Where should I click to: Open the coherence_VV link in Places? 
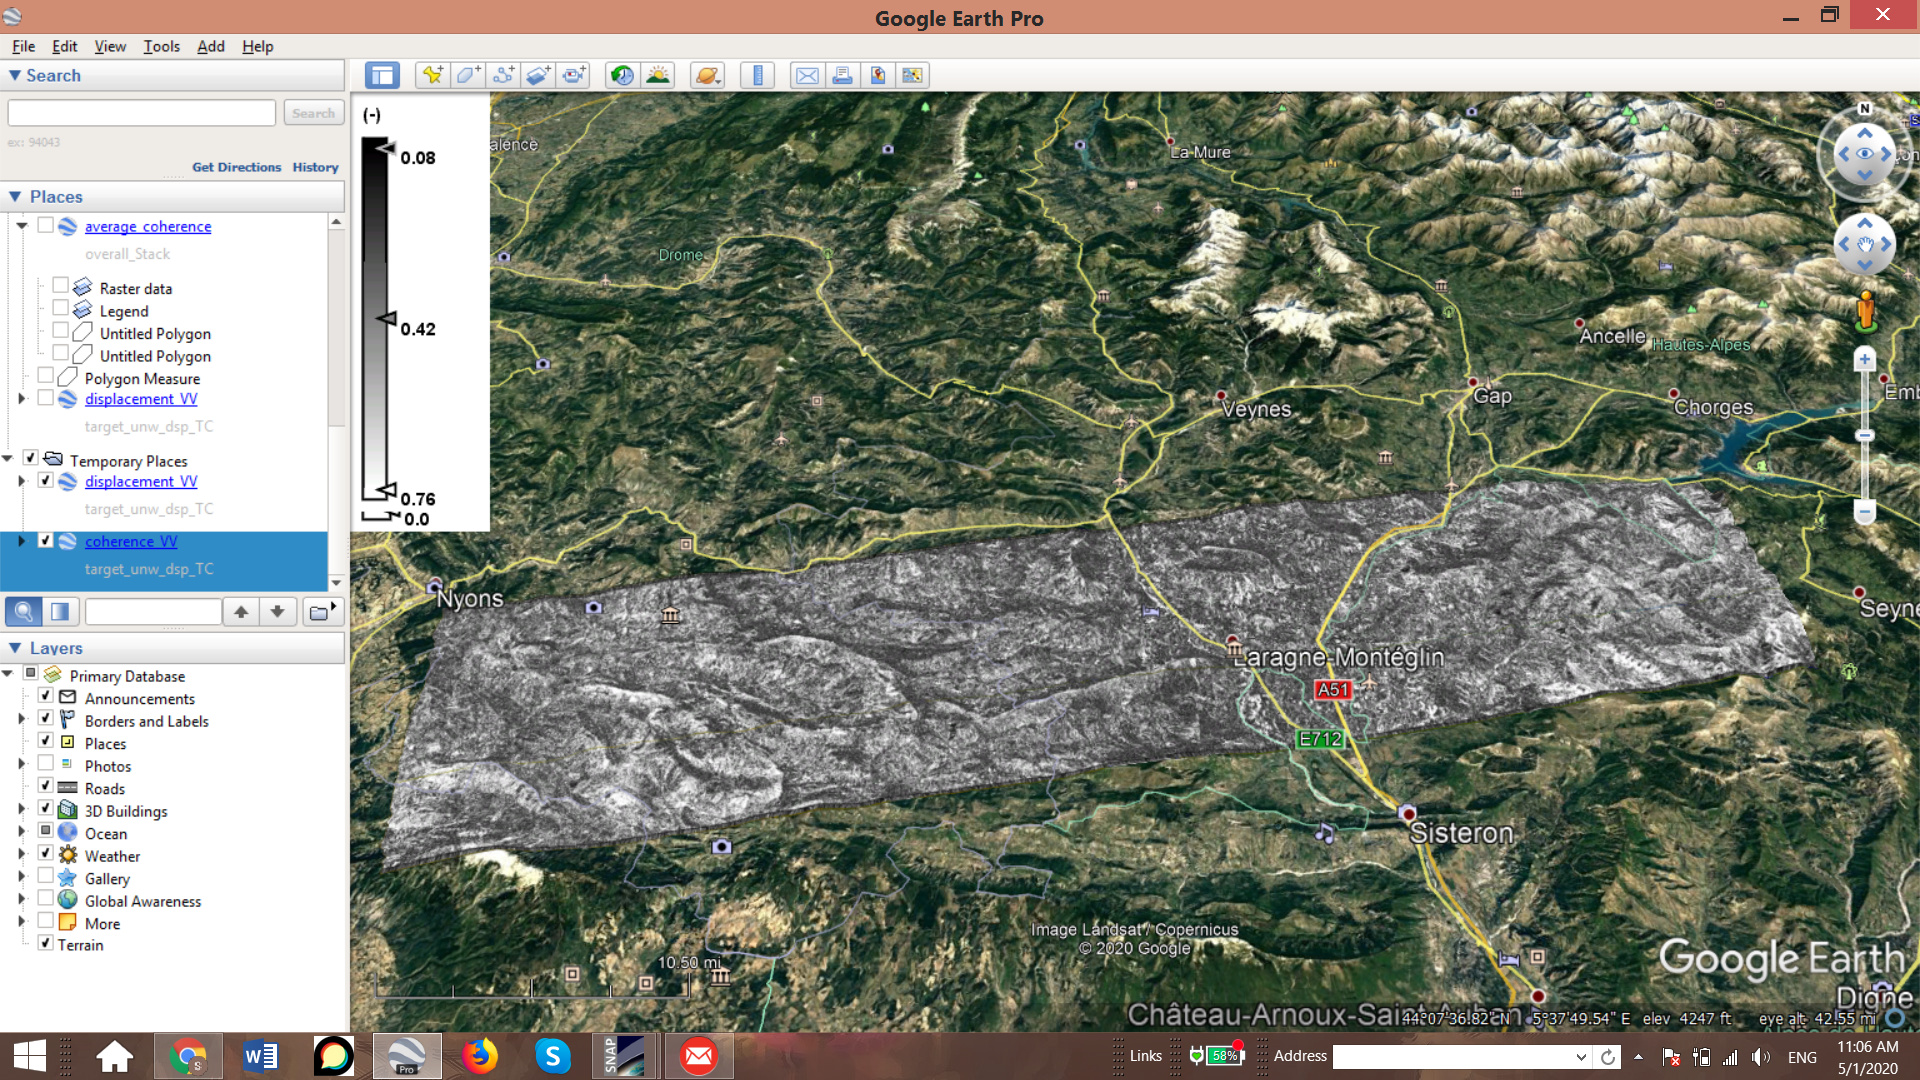(x=131, y=541)
